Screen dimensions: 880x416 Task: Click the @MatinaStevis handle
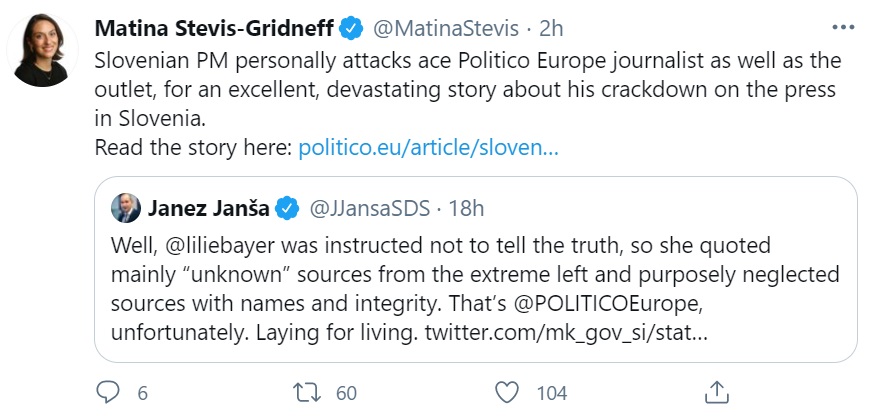pyautogui.click(x=448, y=25)
